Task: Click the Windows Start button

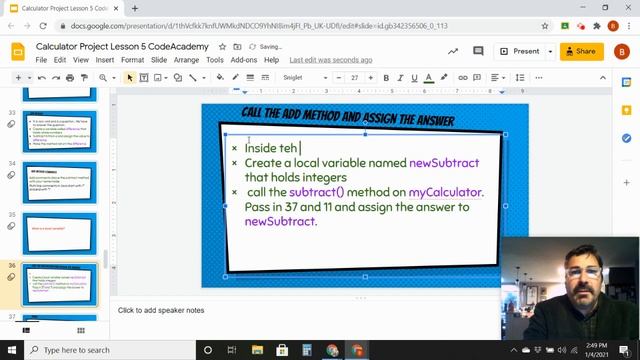Action: coord(12,350)
